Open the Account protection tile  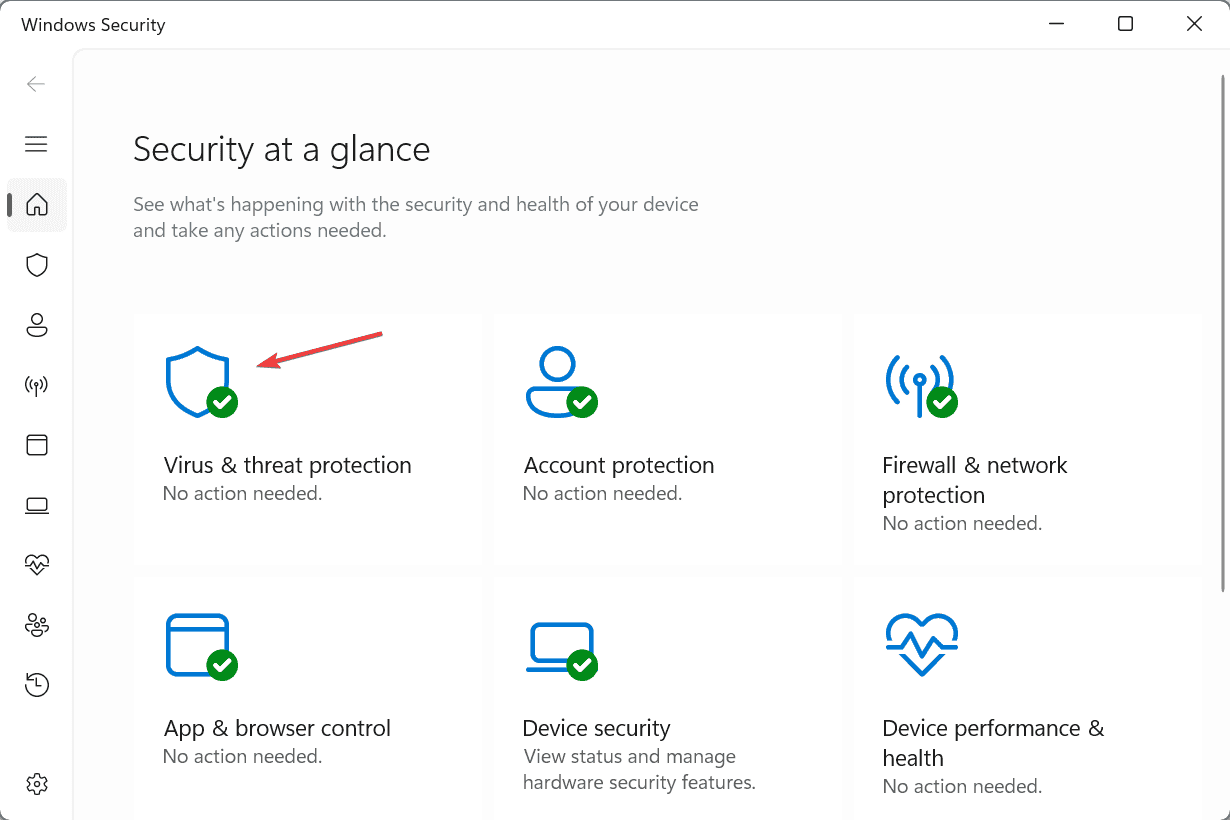coord(667,440)
